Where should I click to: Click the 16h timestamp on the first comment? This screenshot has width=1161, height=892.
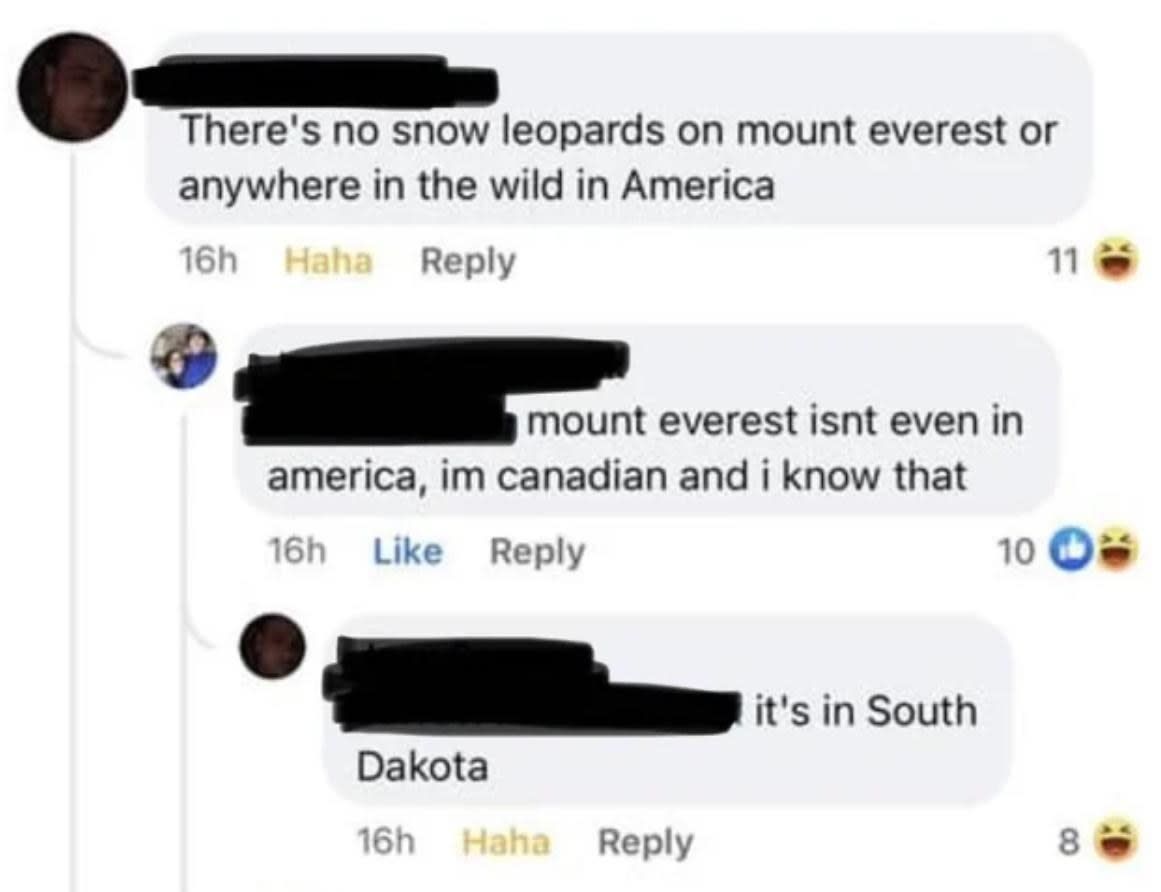(x=207, y=261)
